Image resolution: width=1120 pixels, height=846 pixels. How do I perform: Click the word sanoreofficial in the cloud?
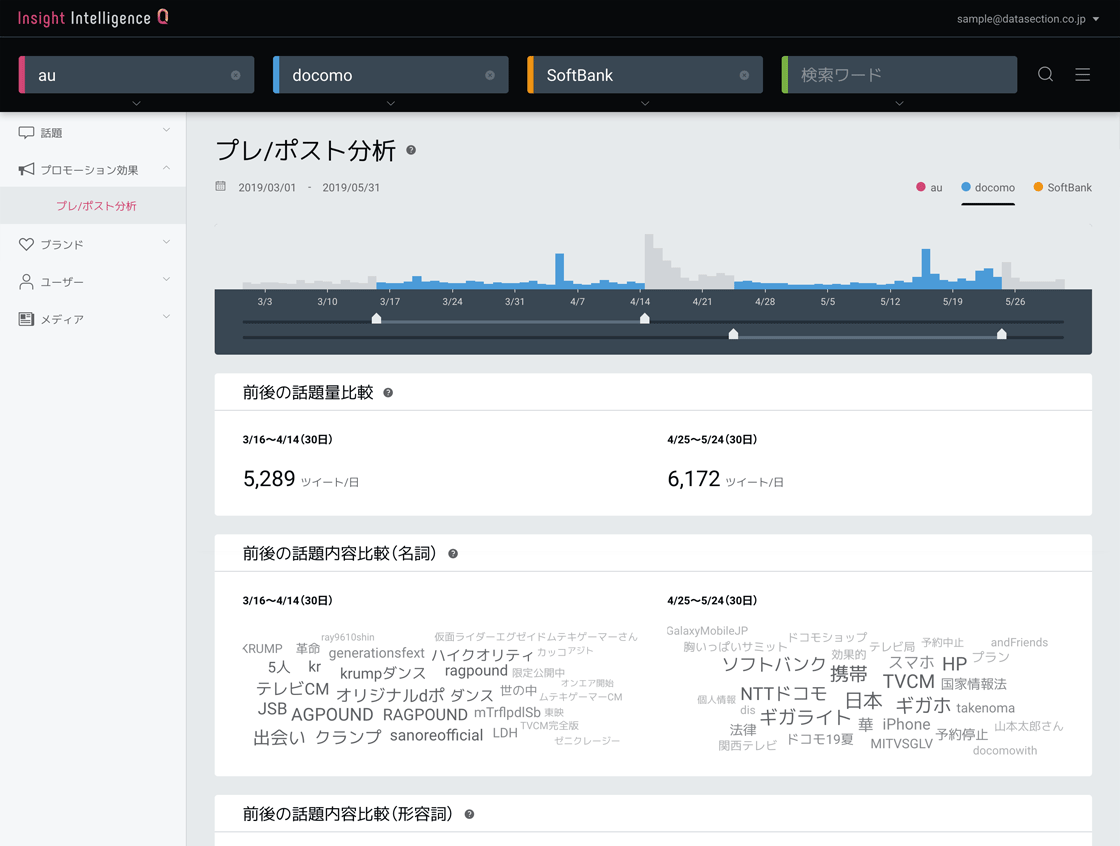point(436,735)
